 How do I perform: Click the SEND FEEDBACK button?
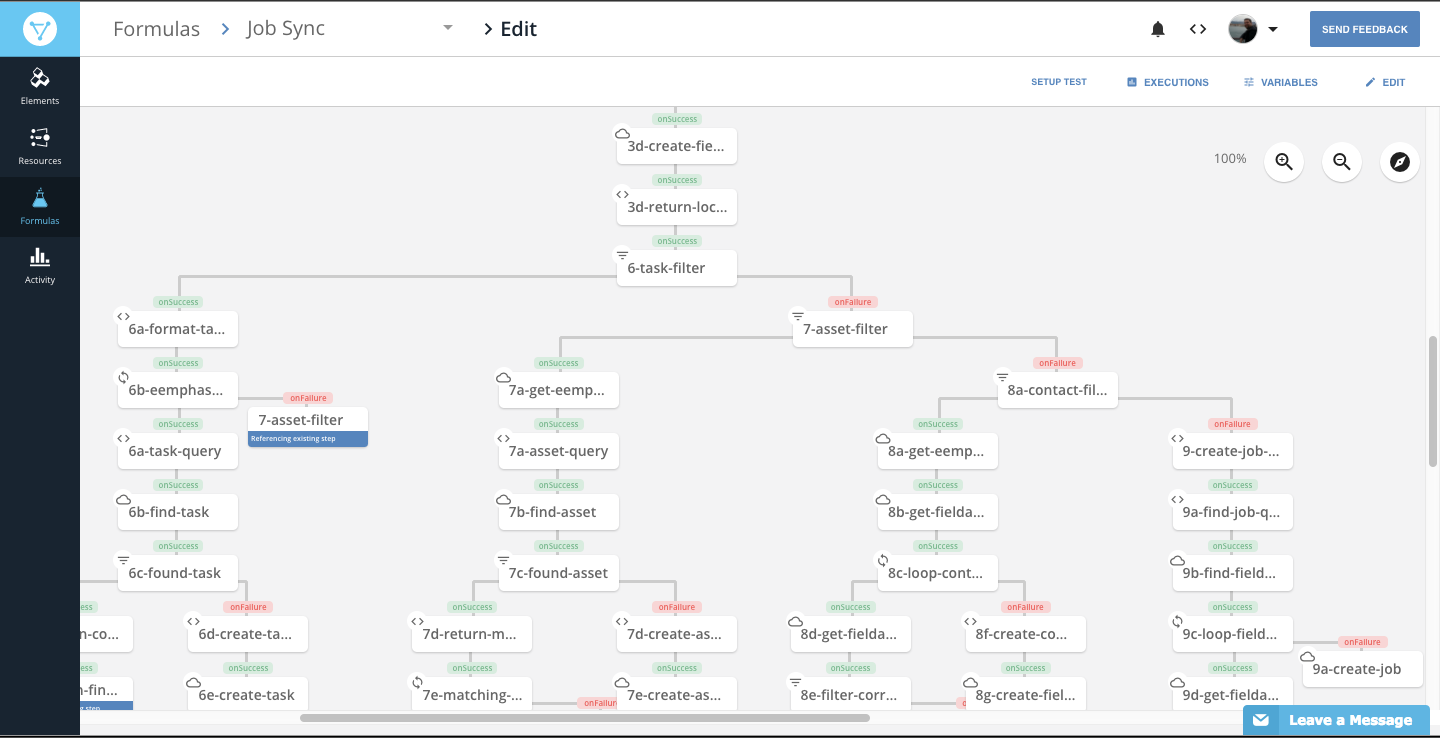1364,28
